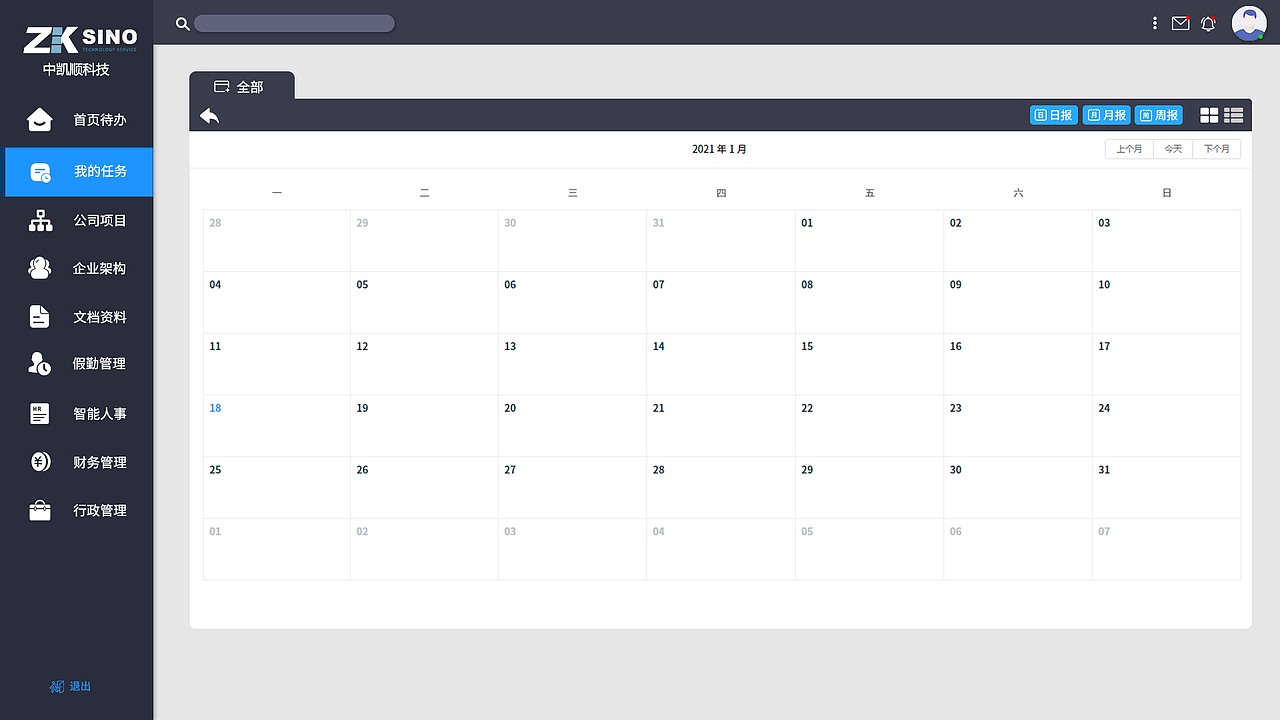Open the three-dot more options menu
This screenshot has height=720, width=1280.
1155,23
